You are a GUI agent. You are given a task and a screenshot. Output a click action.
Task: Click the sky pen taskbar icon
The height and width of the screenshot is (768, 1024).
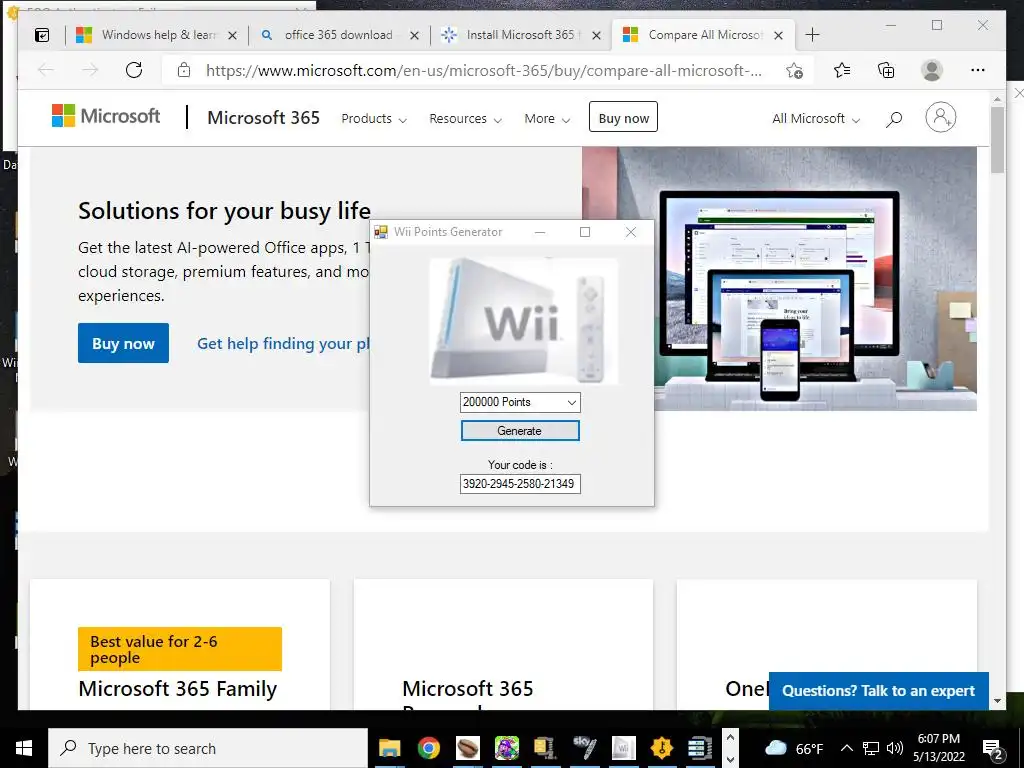pyautogui.click(x=584, y=748)
